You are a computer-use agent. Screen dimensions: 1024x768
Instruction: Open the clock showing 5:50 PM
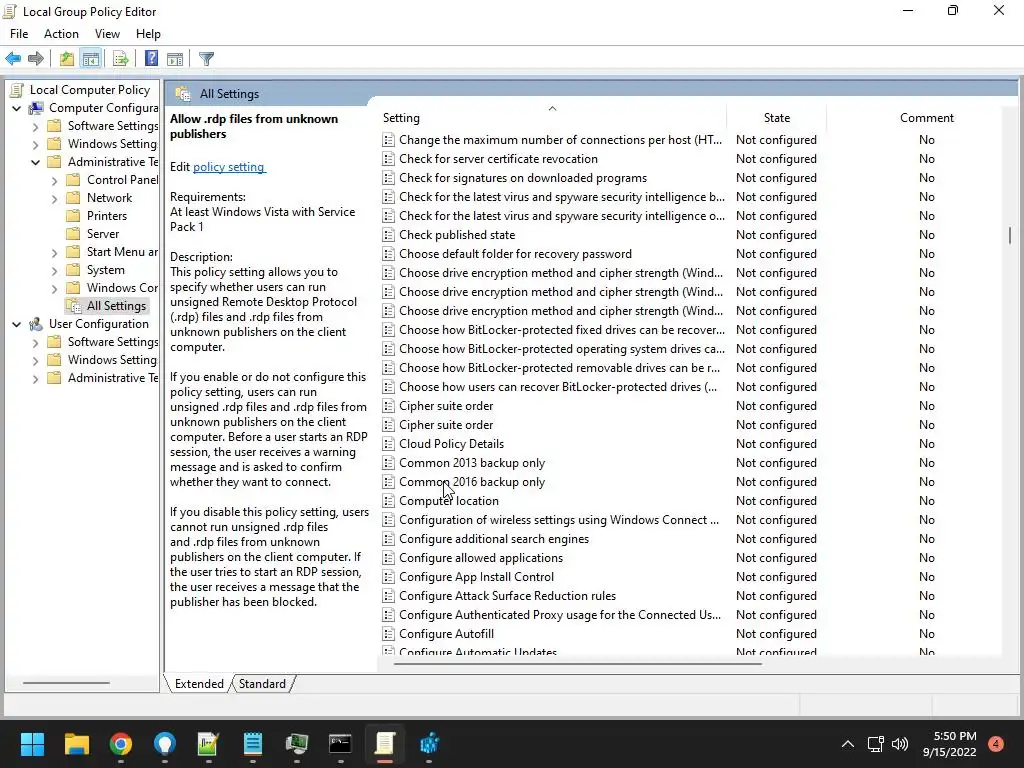coord(950,744)
